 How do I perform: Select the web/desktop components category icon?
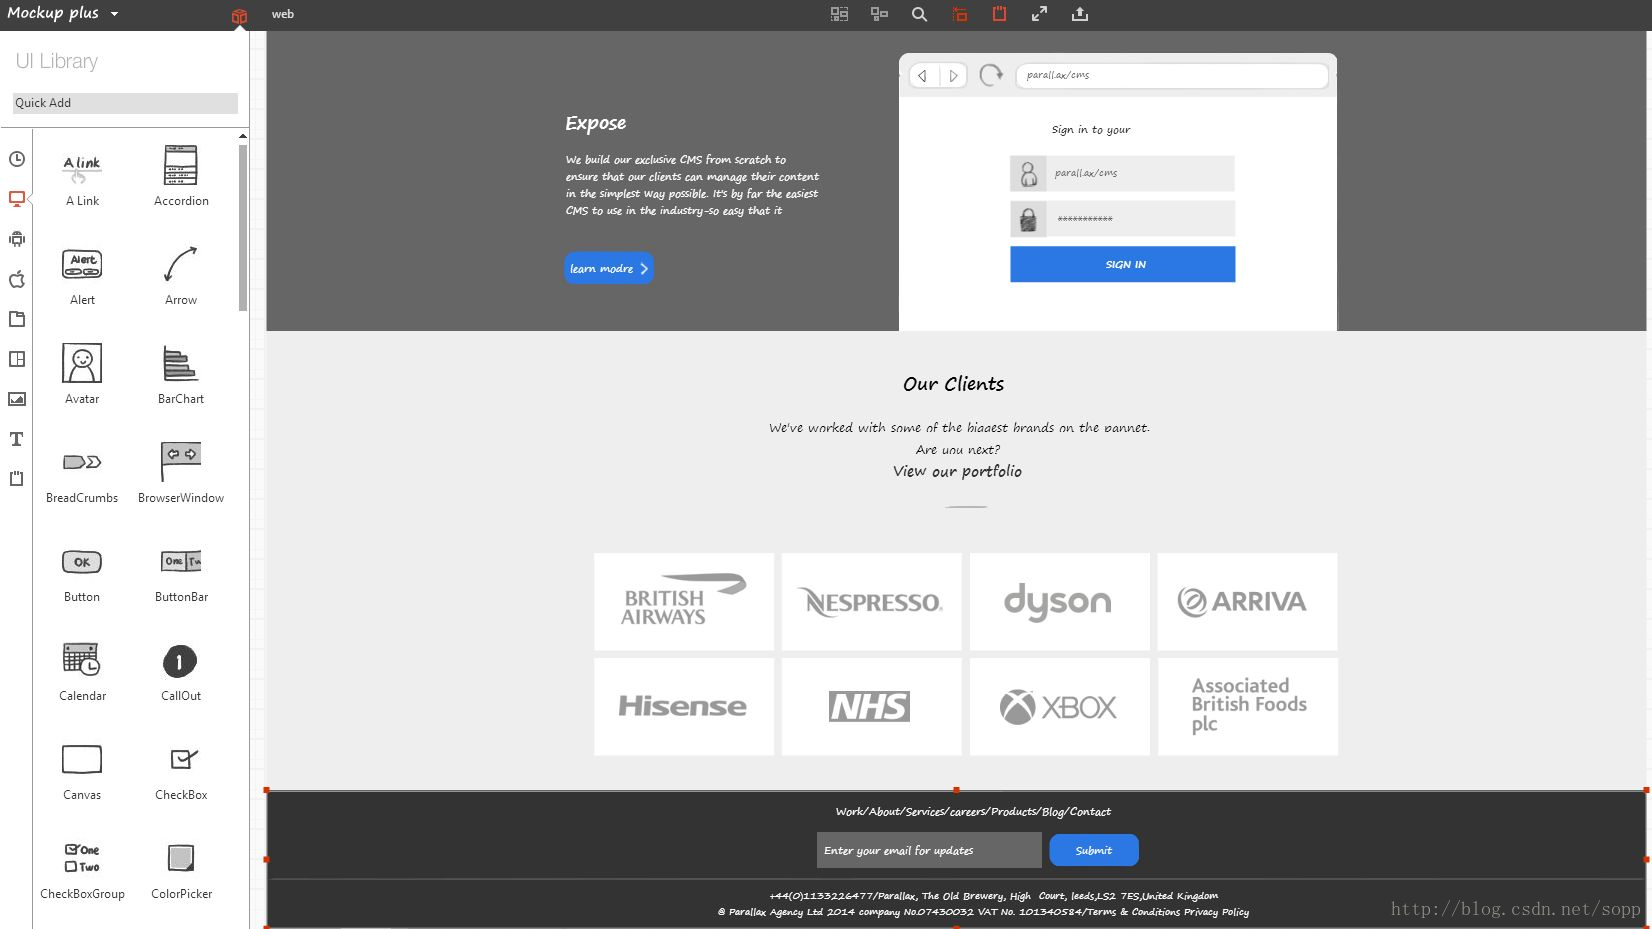point(17,199)
